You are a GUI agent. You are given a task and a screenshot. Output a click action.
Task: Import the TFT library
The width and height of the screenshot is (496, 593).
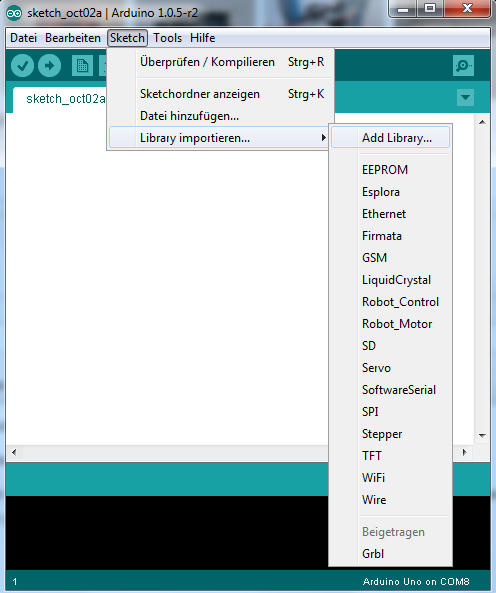point(391,455)
